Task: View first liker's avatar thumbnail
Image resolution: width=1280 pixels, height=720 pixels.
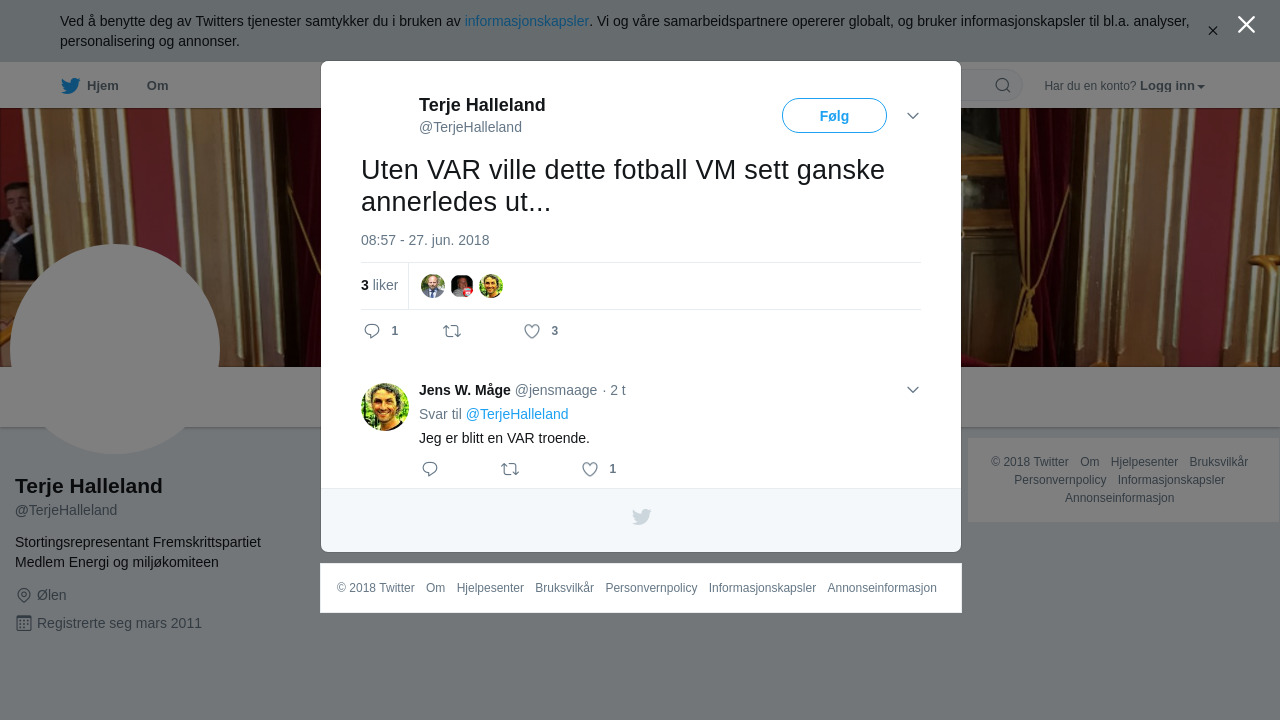Action: pyautogui.click(x=433, y=286)
